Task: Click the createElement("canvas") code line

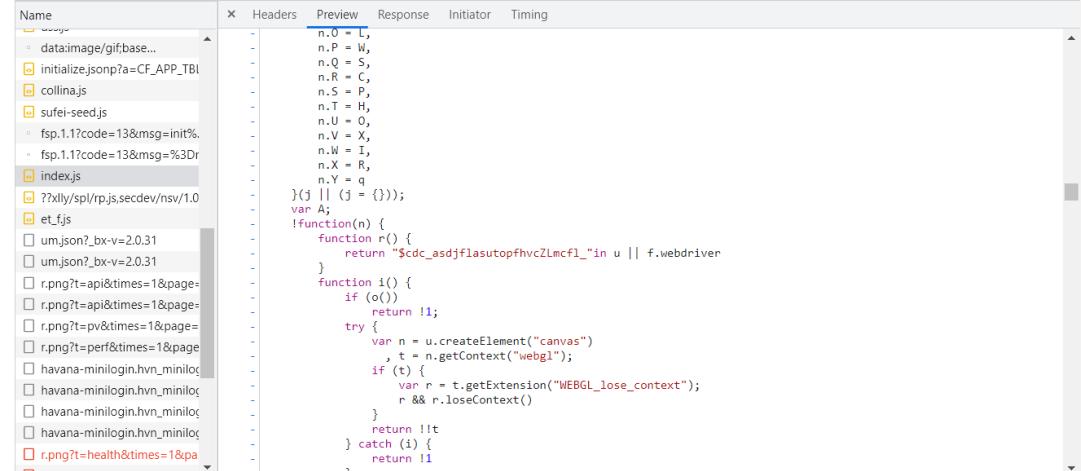Action: click(x=483, y=341)
